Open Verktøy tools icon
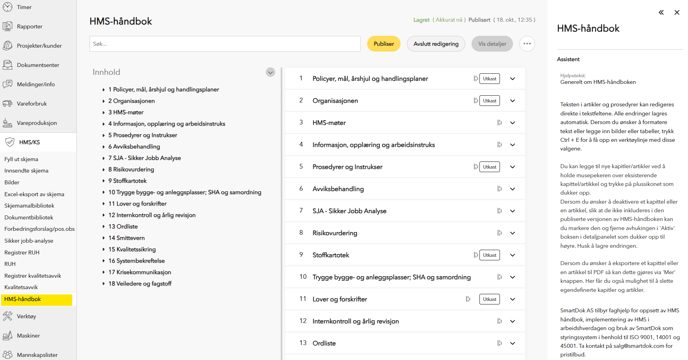This screenshot has width=688, height=360. coord(7,316)
